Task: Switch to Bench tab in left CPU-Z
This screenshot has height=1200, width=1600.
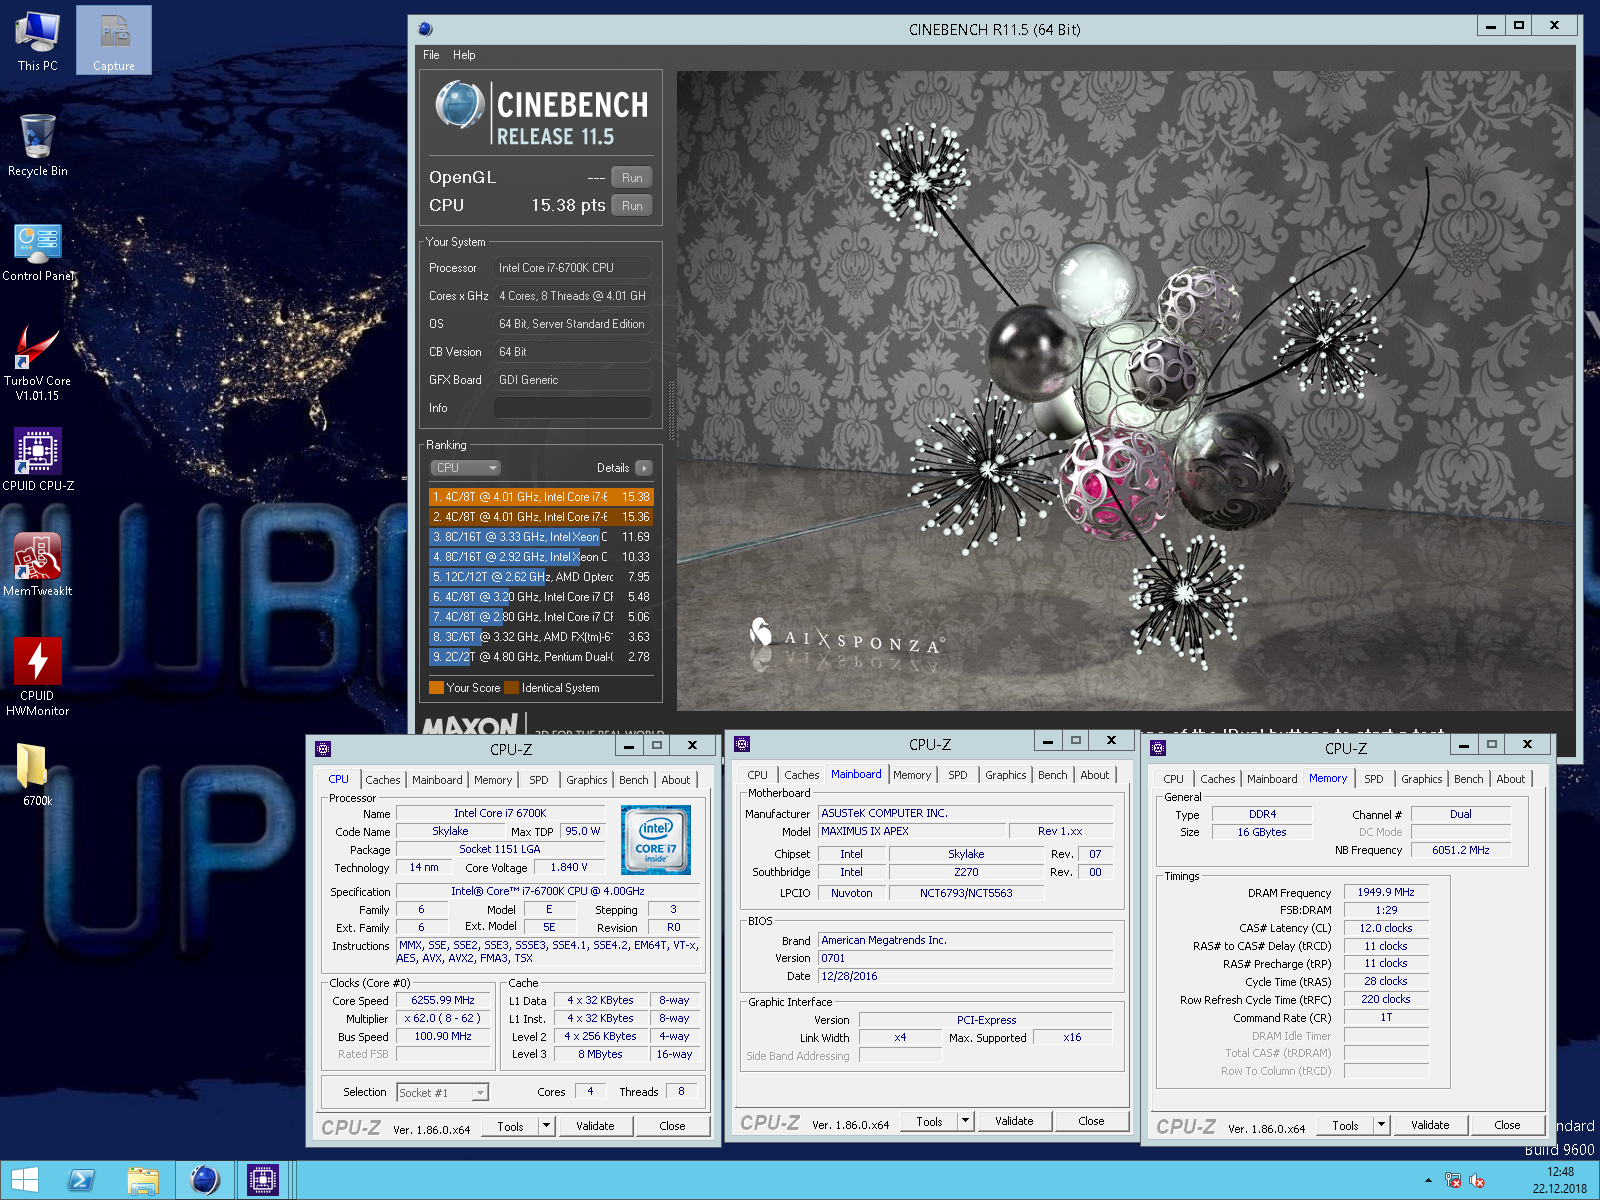Action: tap(634, 780)
